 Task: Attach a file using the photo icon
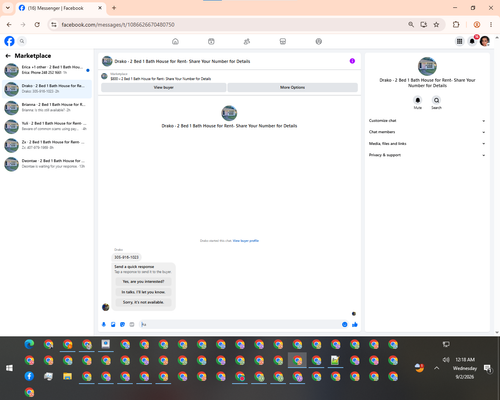click(113, 324)
